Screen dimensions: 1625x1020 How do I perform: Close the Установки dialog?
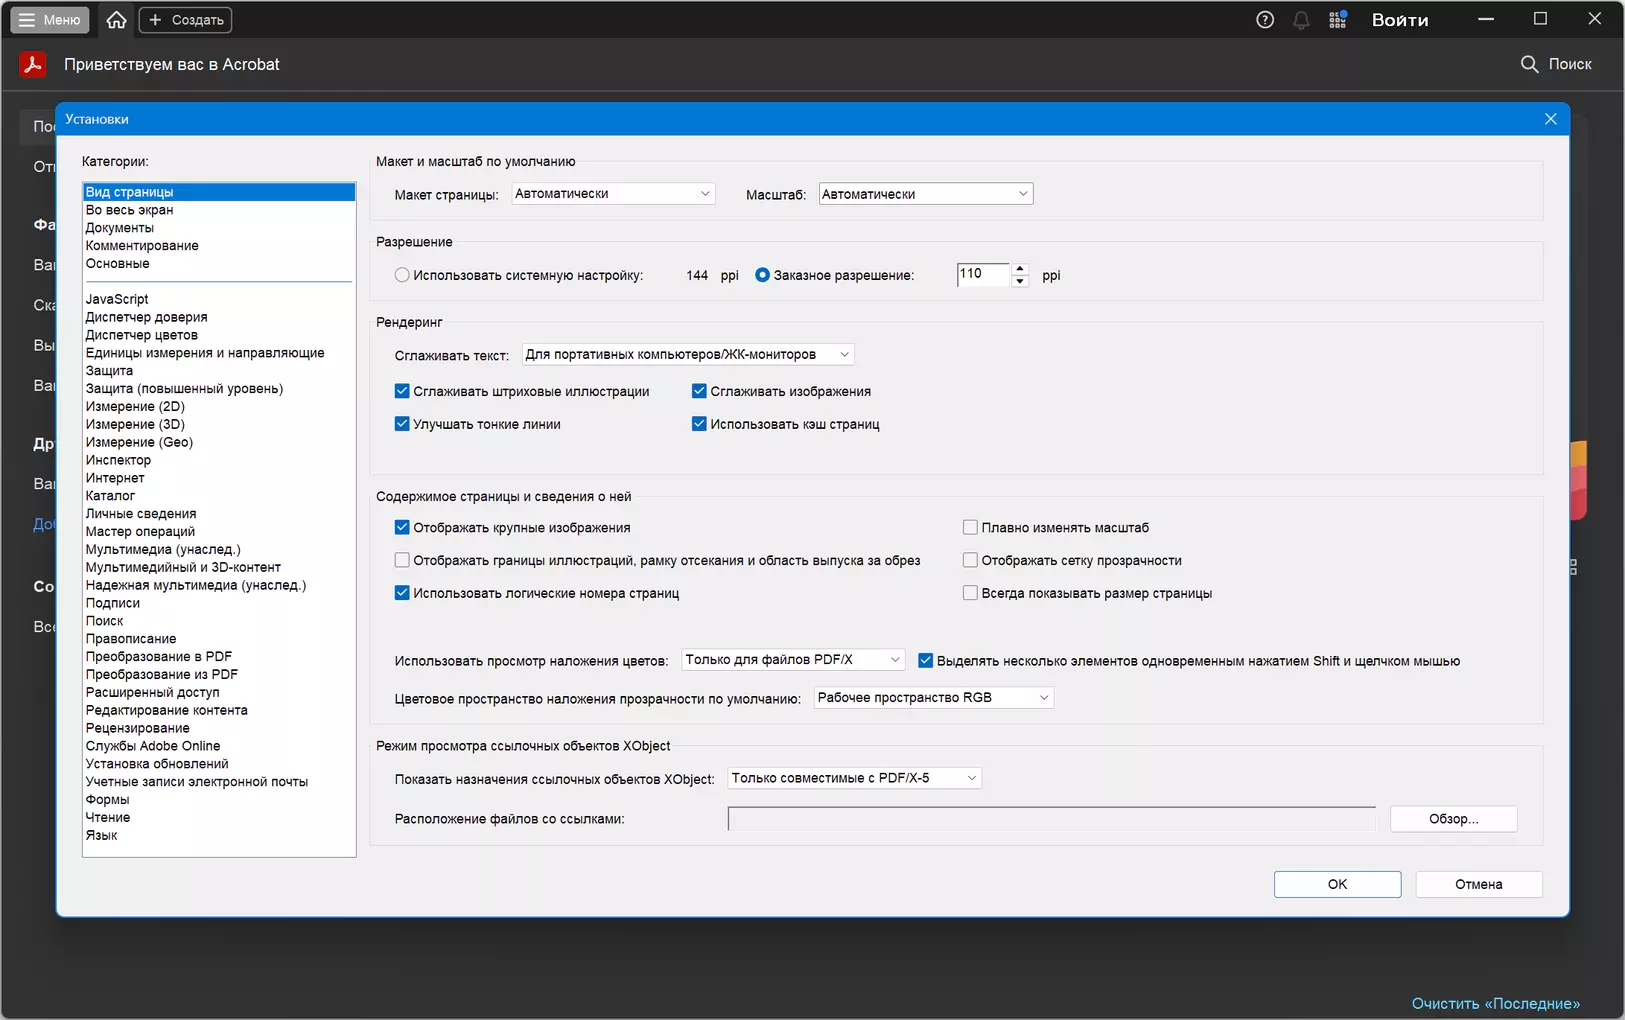pyautogui.click(x=1550, y=119)
